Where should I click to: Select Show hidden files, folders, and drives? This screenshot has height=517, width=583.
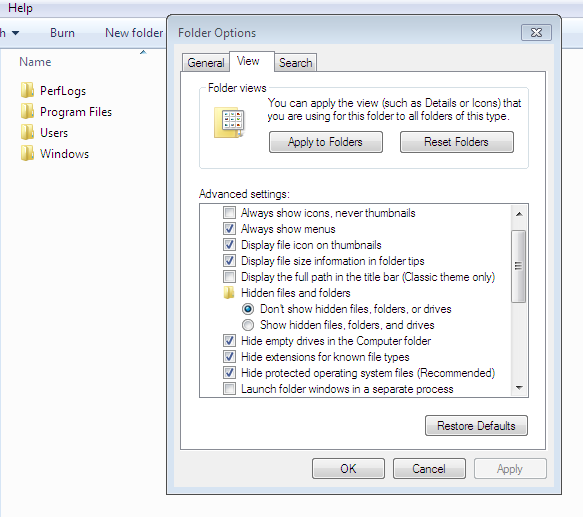(x=248, y=325)
